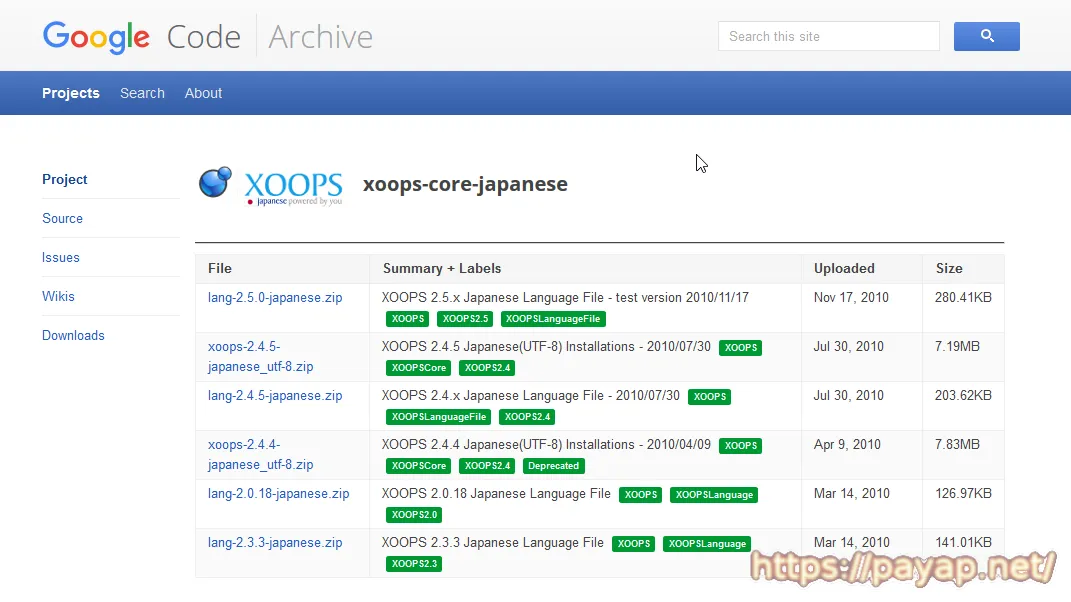1071x602 pixels.
Task: Switch to the Search section
Action: (x=142, y=92)
